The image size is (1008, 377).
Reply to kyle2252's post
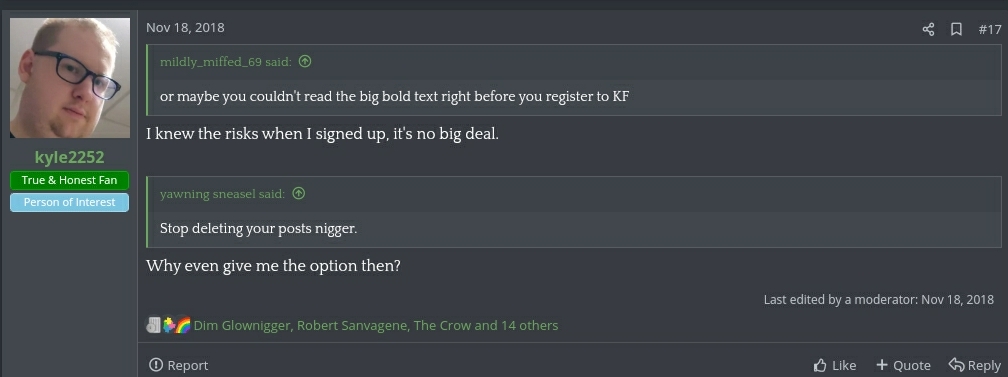975,365
